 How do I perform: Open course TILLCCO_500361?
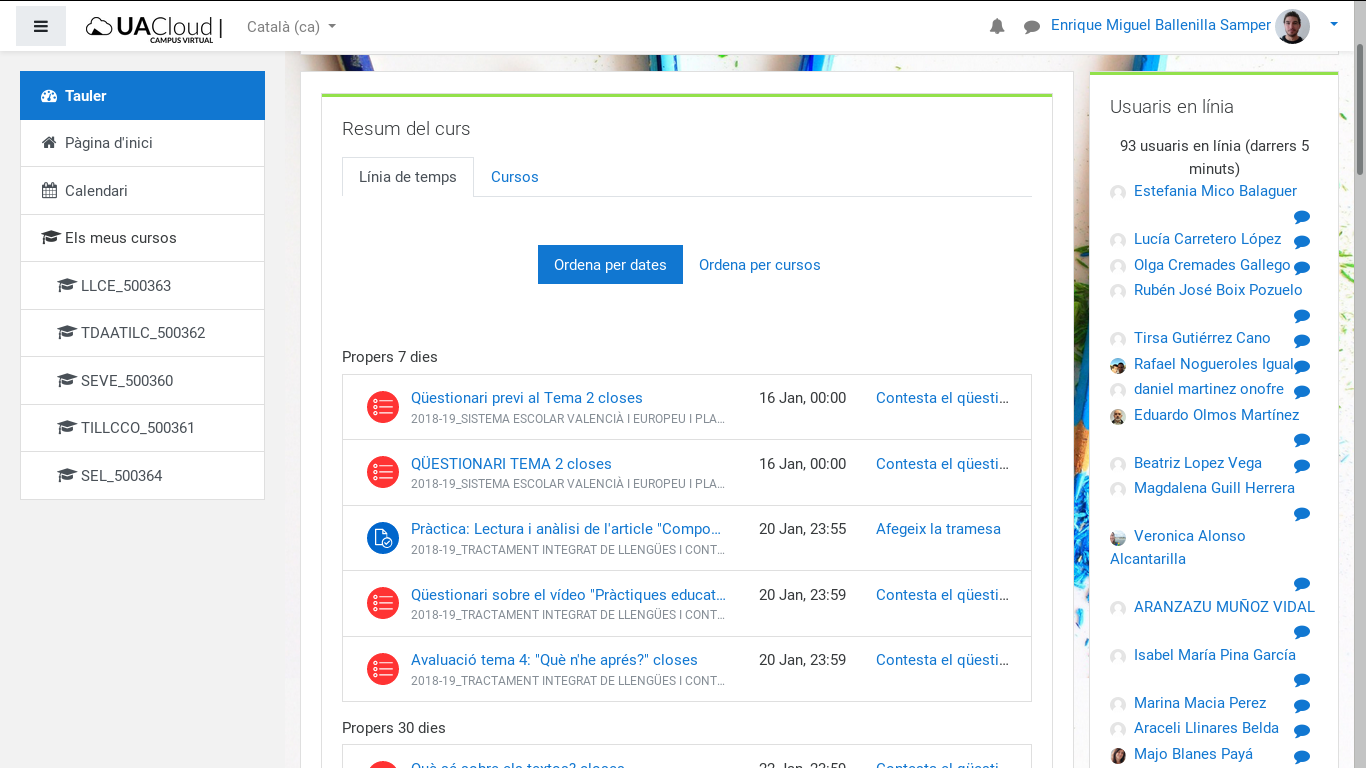point(142,428)
